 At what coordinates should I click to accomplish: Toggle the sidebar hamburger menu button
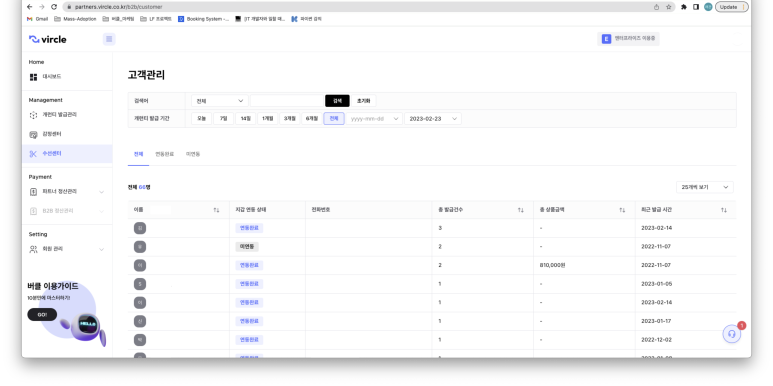[109, 39]
